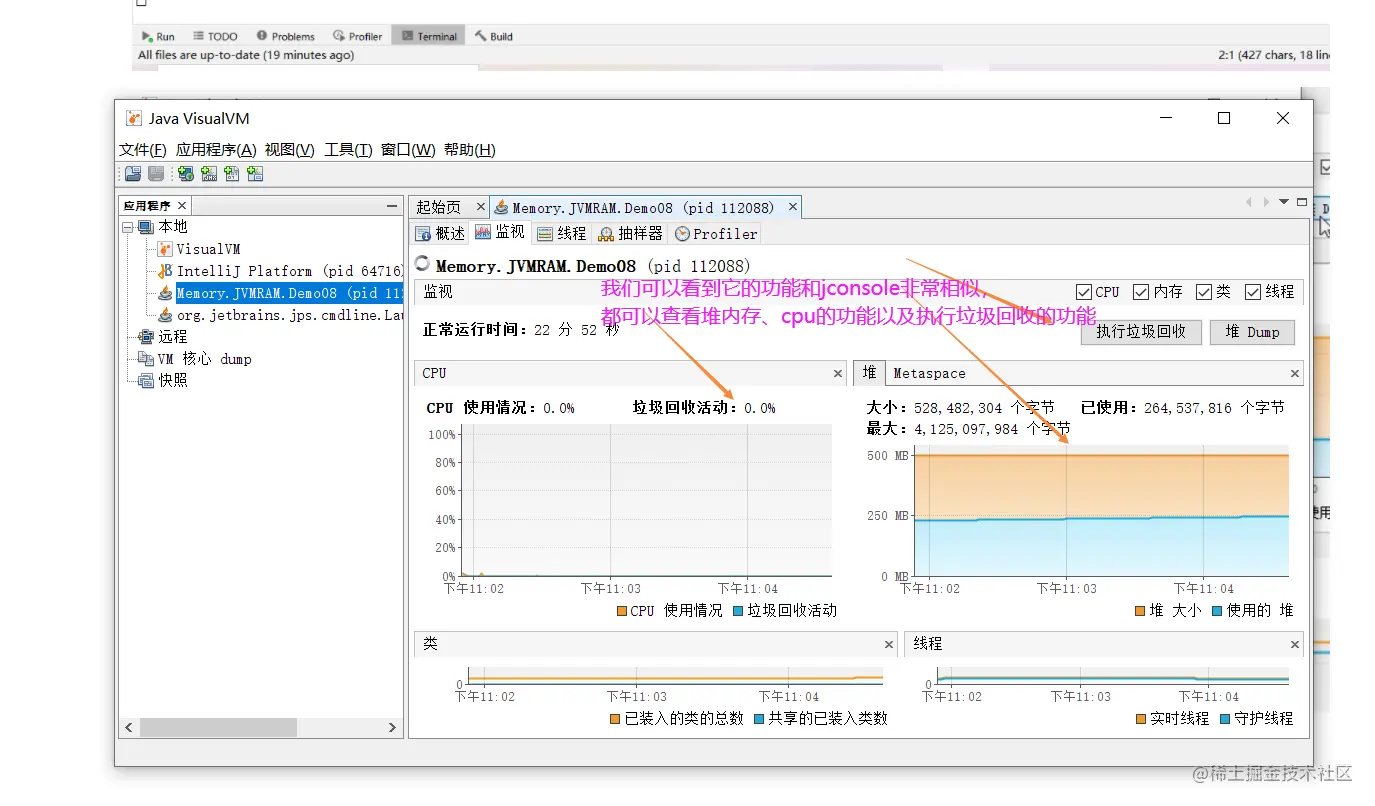1375x806 pixels.
Task: Select the 监视 tab
Action: [500, 232]
